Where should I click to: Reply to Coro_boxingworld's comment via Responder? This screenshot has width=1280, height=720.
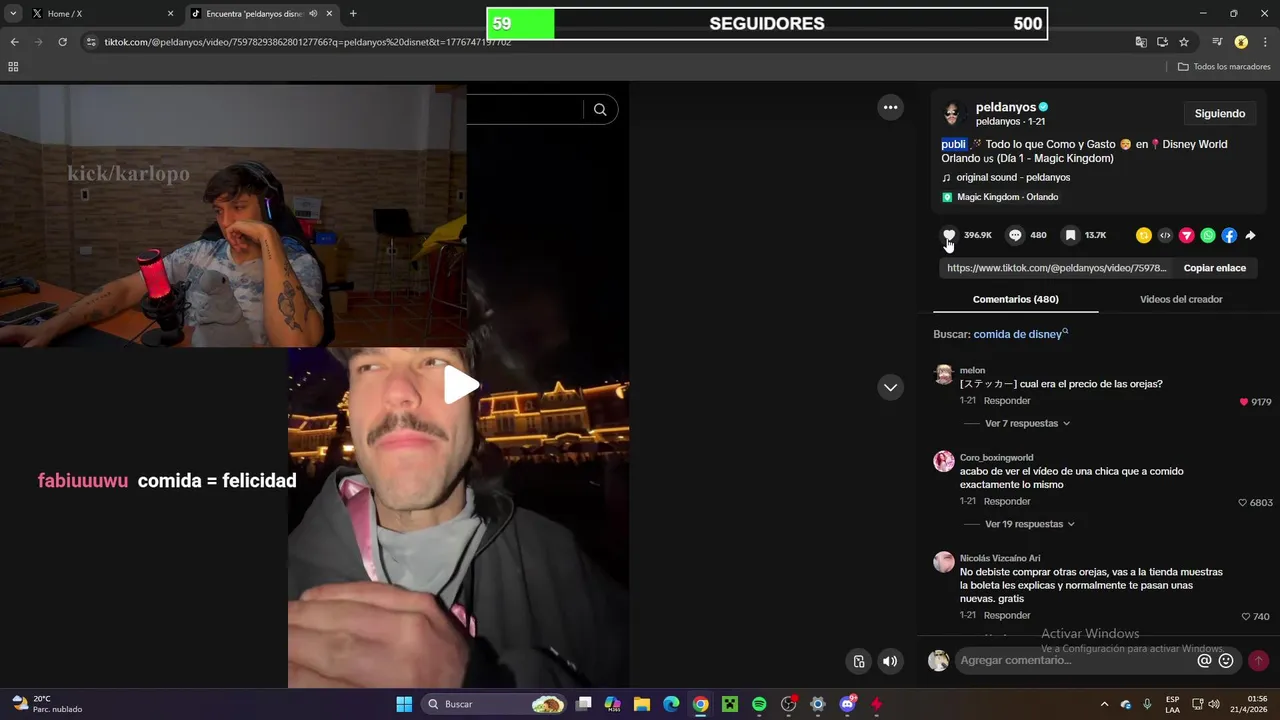click(1007, 501)
